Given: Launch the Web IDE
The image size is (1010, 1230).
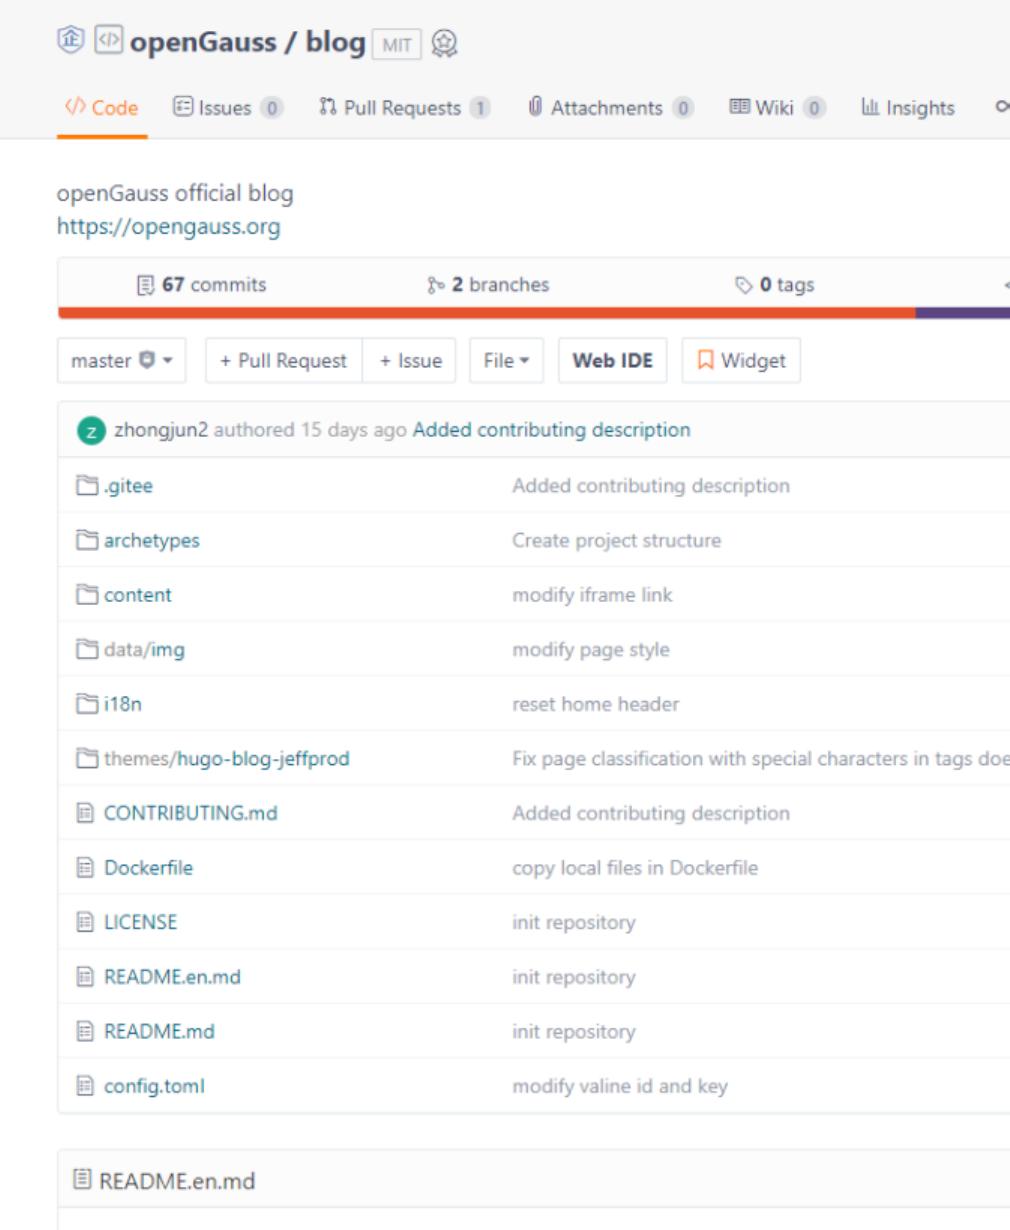Looking at the screenshot, I should (x=612, y=360).
